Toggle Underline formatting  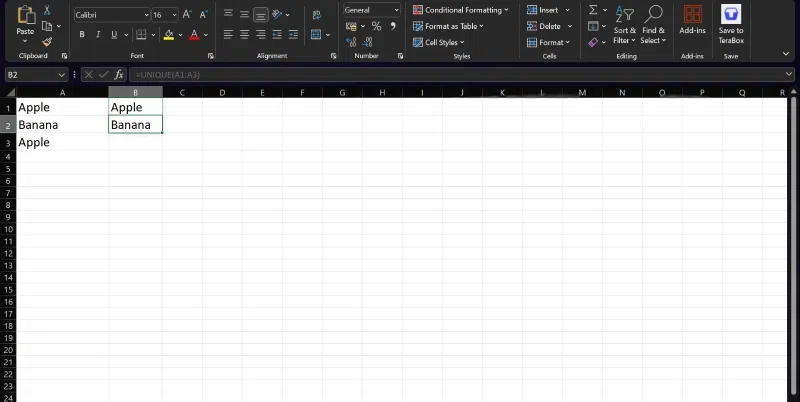(114, 35)
